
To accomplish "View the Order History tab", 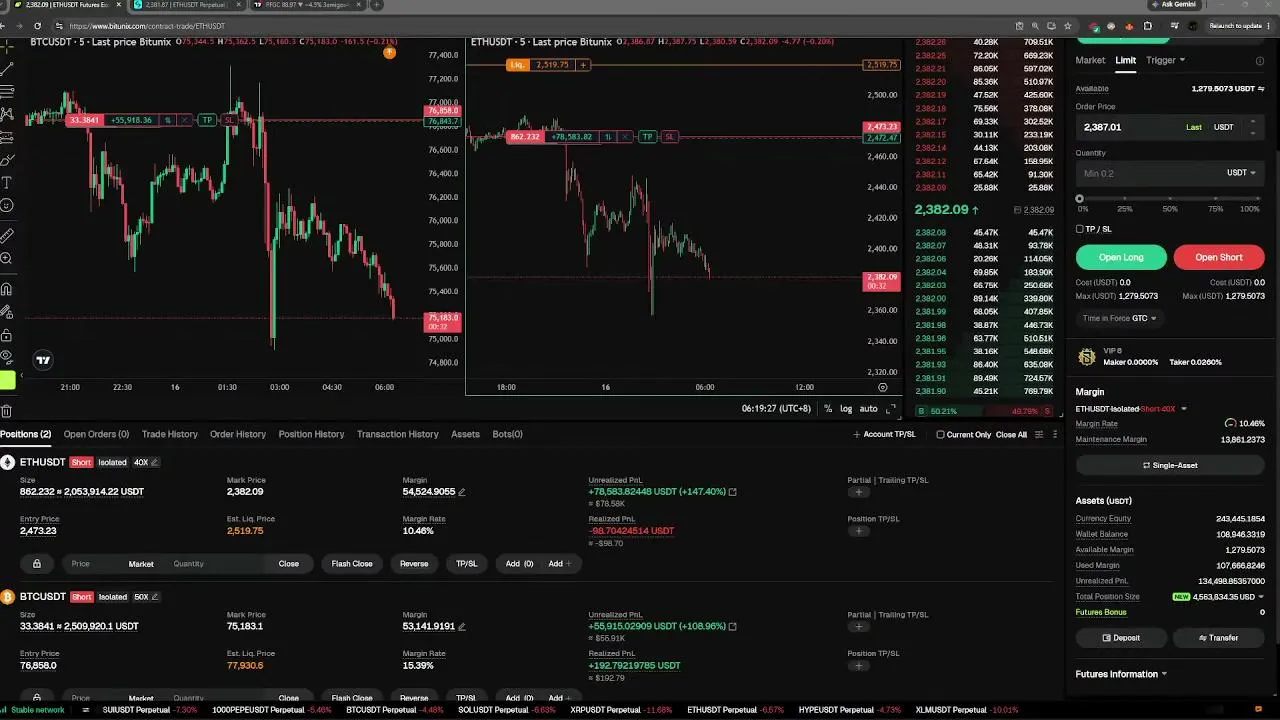I will pos(238,434).
